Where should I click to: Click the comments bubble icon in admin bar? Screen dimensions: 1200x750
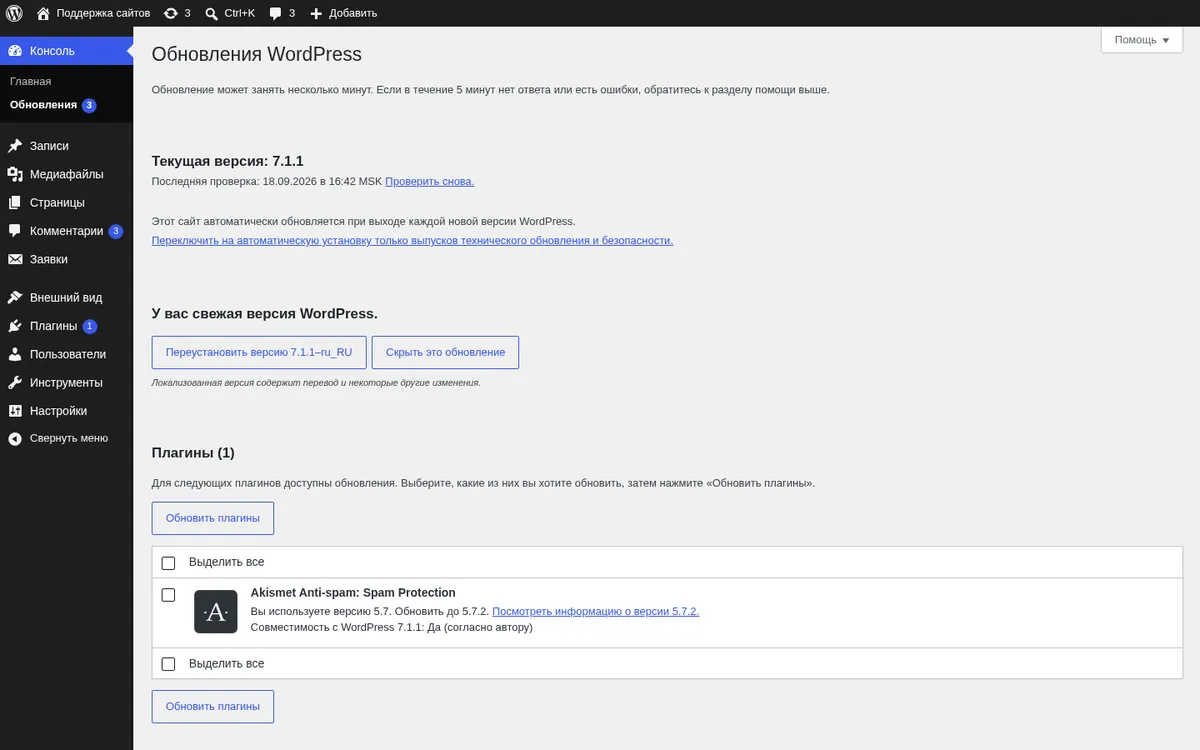[276, 13]
